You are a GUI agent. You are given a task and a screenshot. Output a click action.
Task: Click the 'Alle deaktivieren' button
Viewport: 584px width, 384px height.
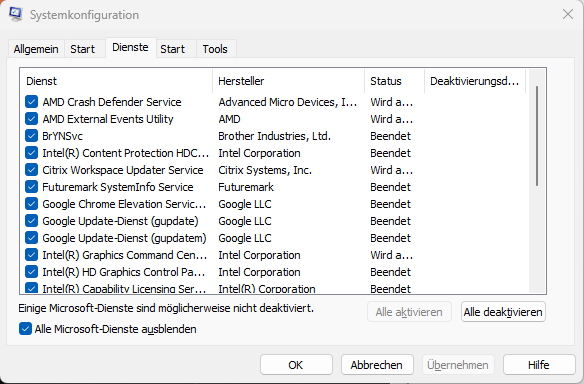[x=503, y=312]
